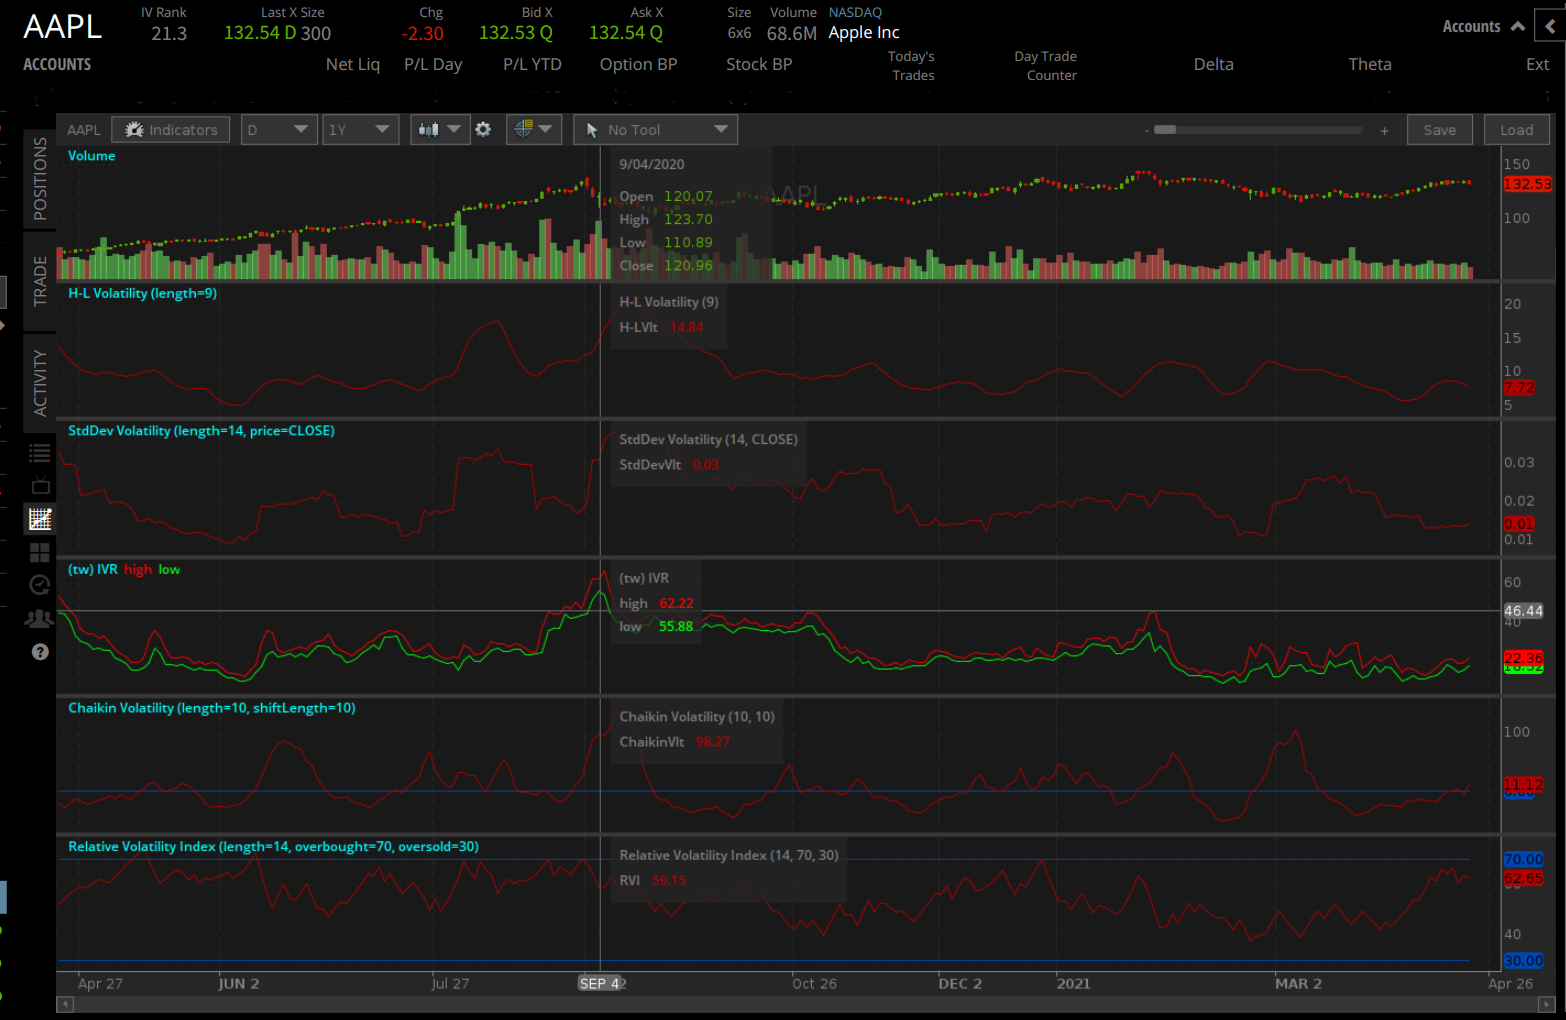The height and width of the screenshot is (1020, 1566).
Task: Switch to the Activity tab
Action: pyautogui.click(x=40, y=382)
